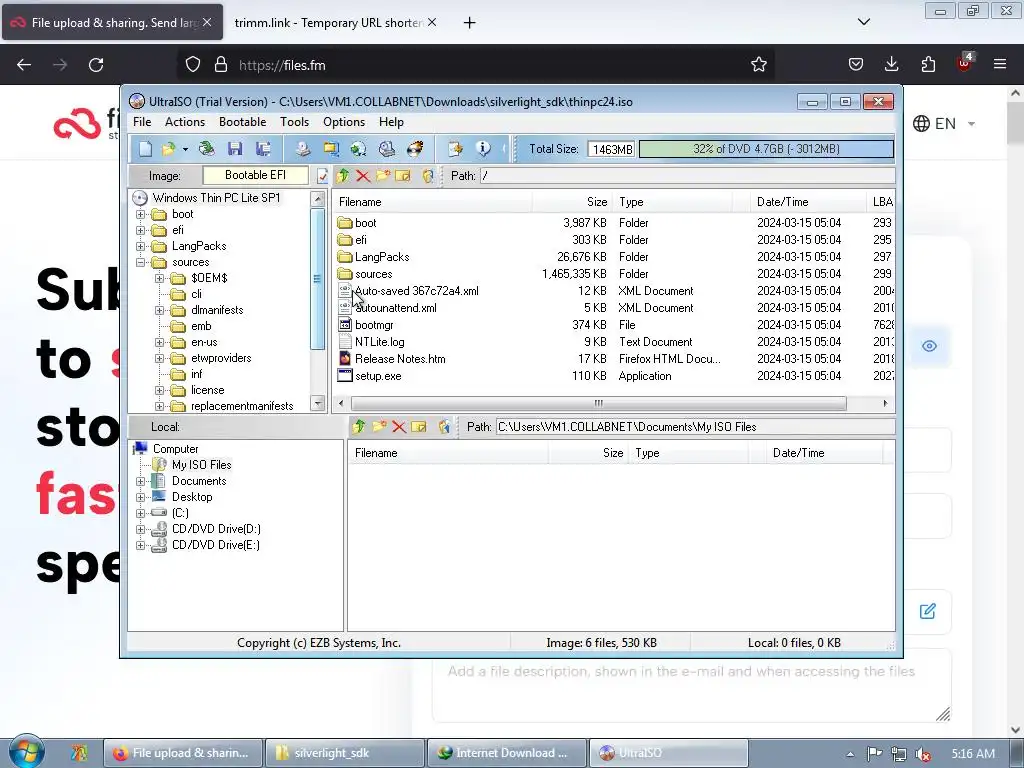Click the 32% of DVD 4.7GB capacity bar
The height and width of the screenshot is (768, 1024).
coord(766,149)
